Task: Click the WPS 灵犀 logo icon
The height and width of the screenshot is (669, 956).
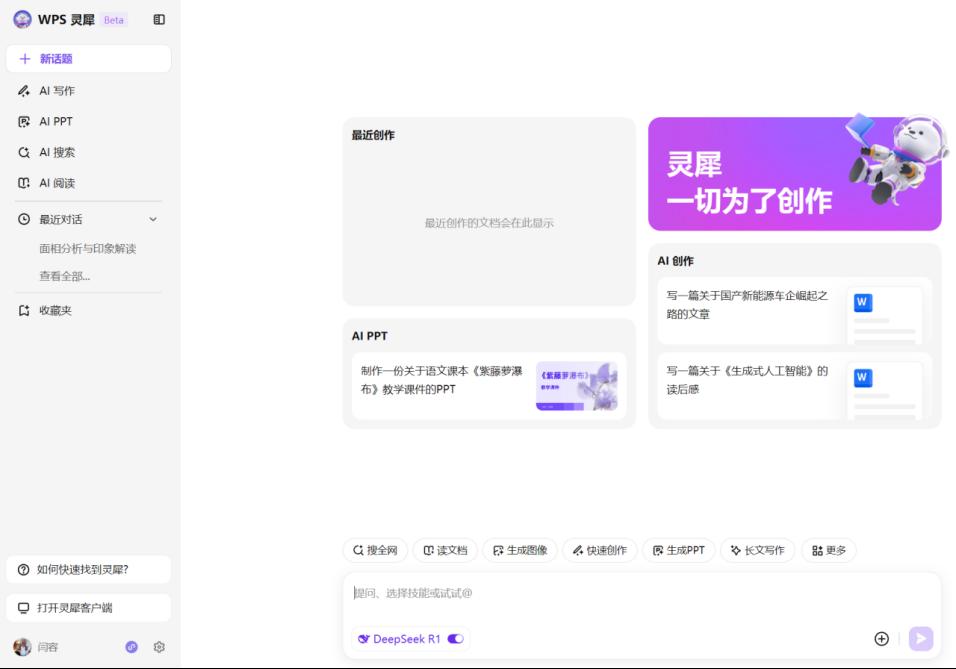Action: [23, 20]
